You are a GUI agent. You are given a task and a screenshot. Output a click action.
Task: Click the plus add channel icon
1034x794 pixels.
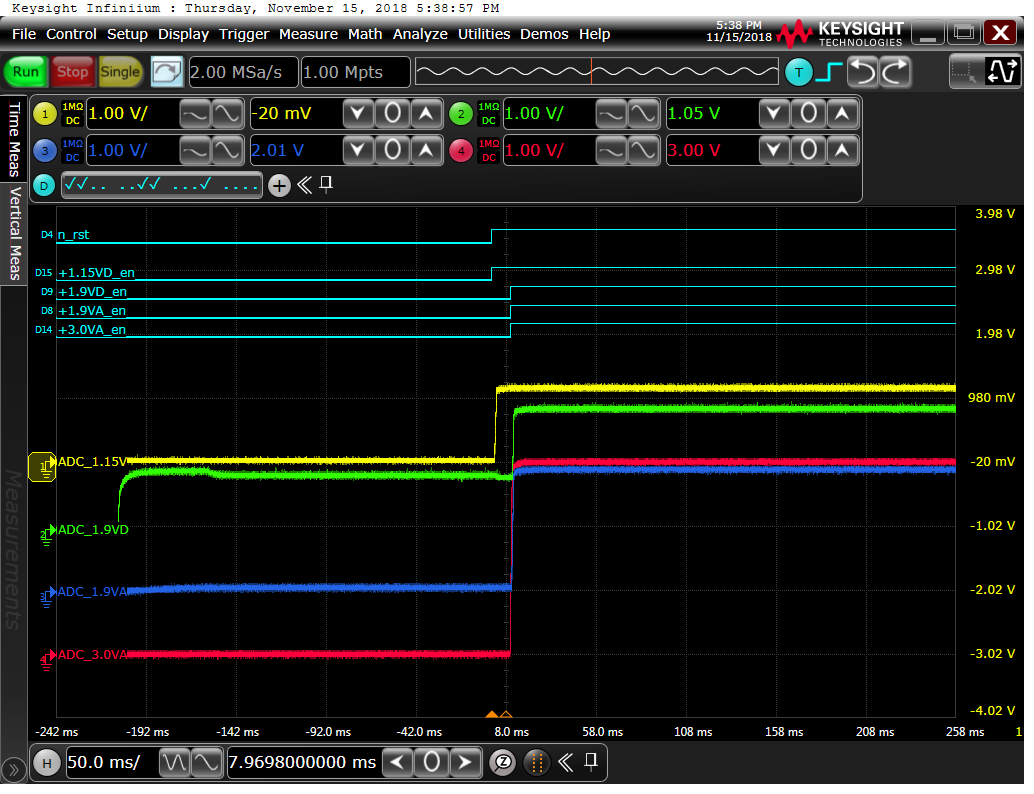click(279, 186)
